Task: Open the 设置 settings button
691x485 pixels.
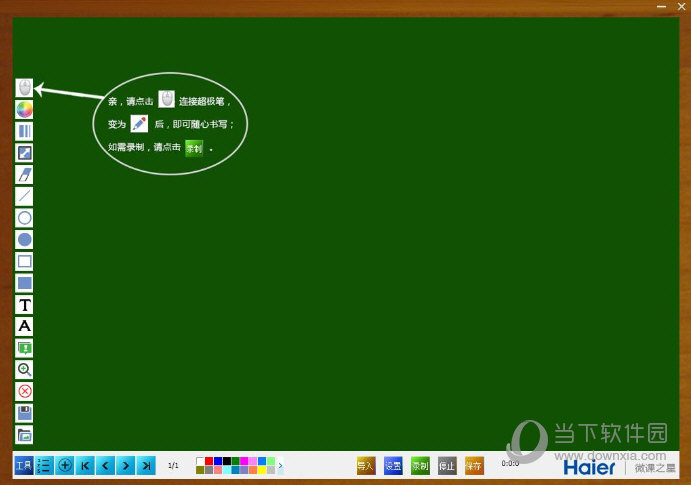Action: tap(393, 465)
